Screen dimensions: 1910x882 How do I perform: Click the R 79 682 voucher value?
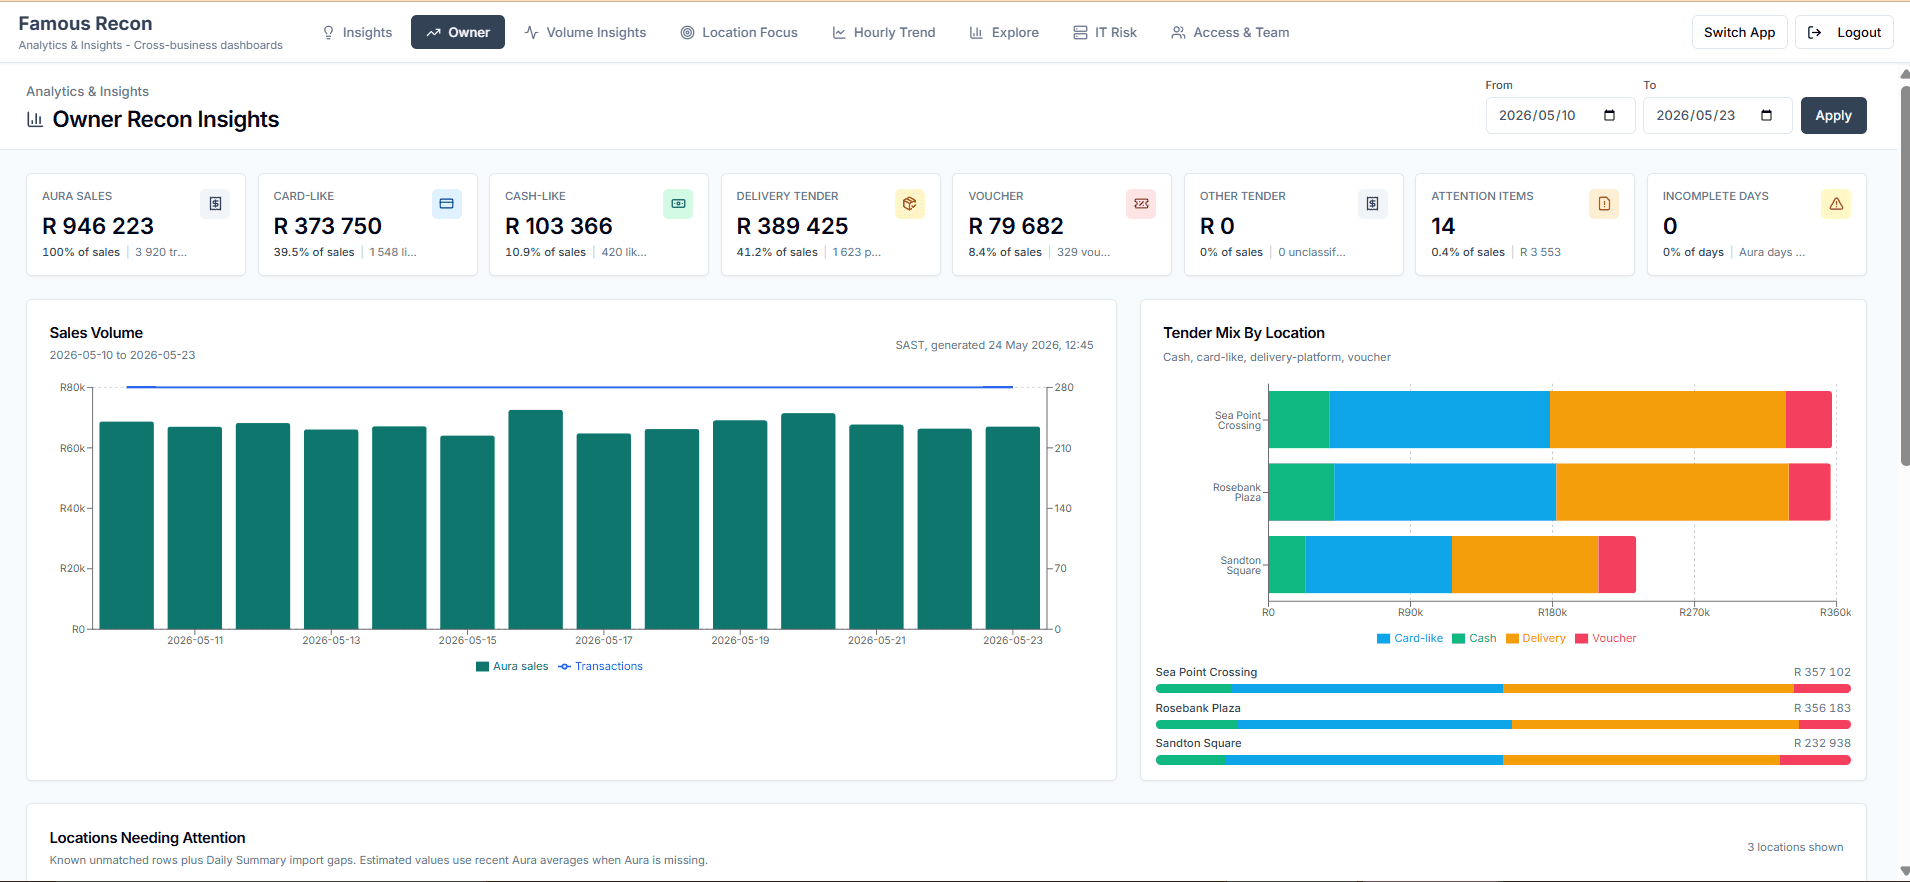tap(1016, 226)
